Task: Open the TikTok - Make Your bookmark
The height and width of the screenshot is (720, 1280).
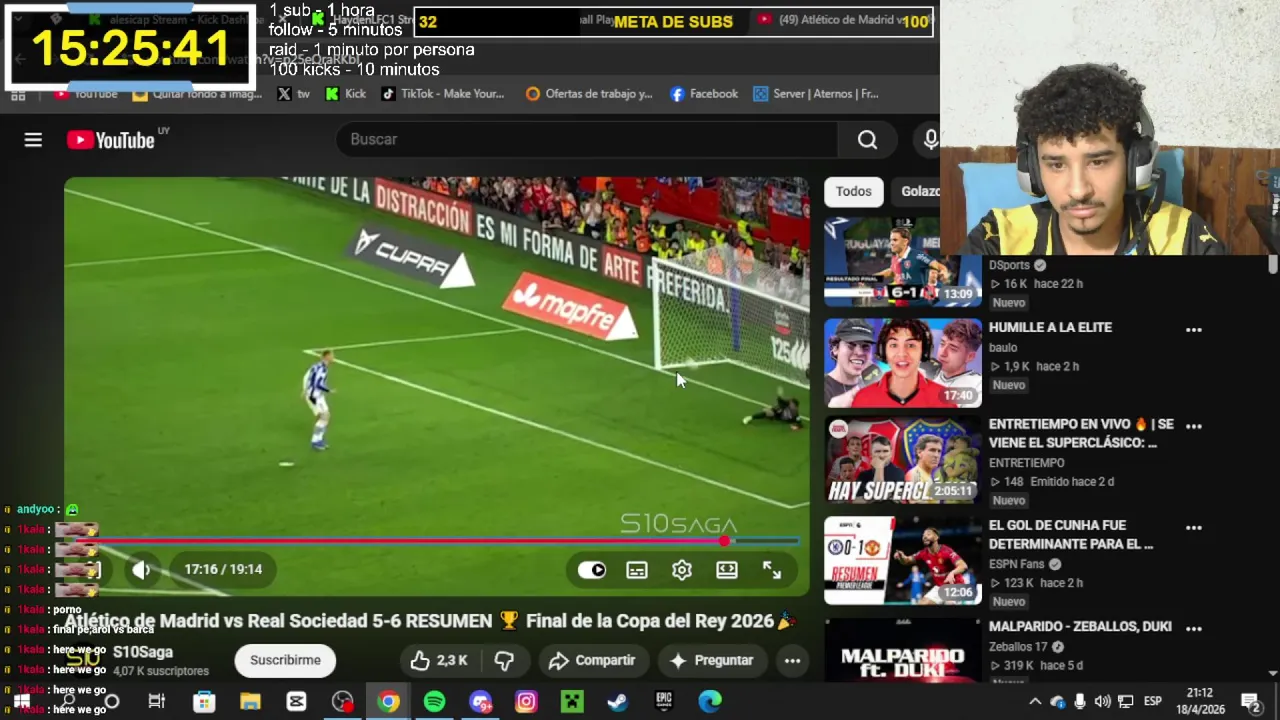Action: (443, 94)
